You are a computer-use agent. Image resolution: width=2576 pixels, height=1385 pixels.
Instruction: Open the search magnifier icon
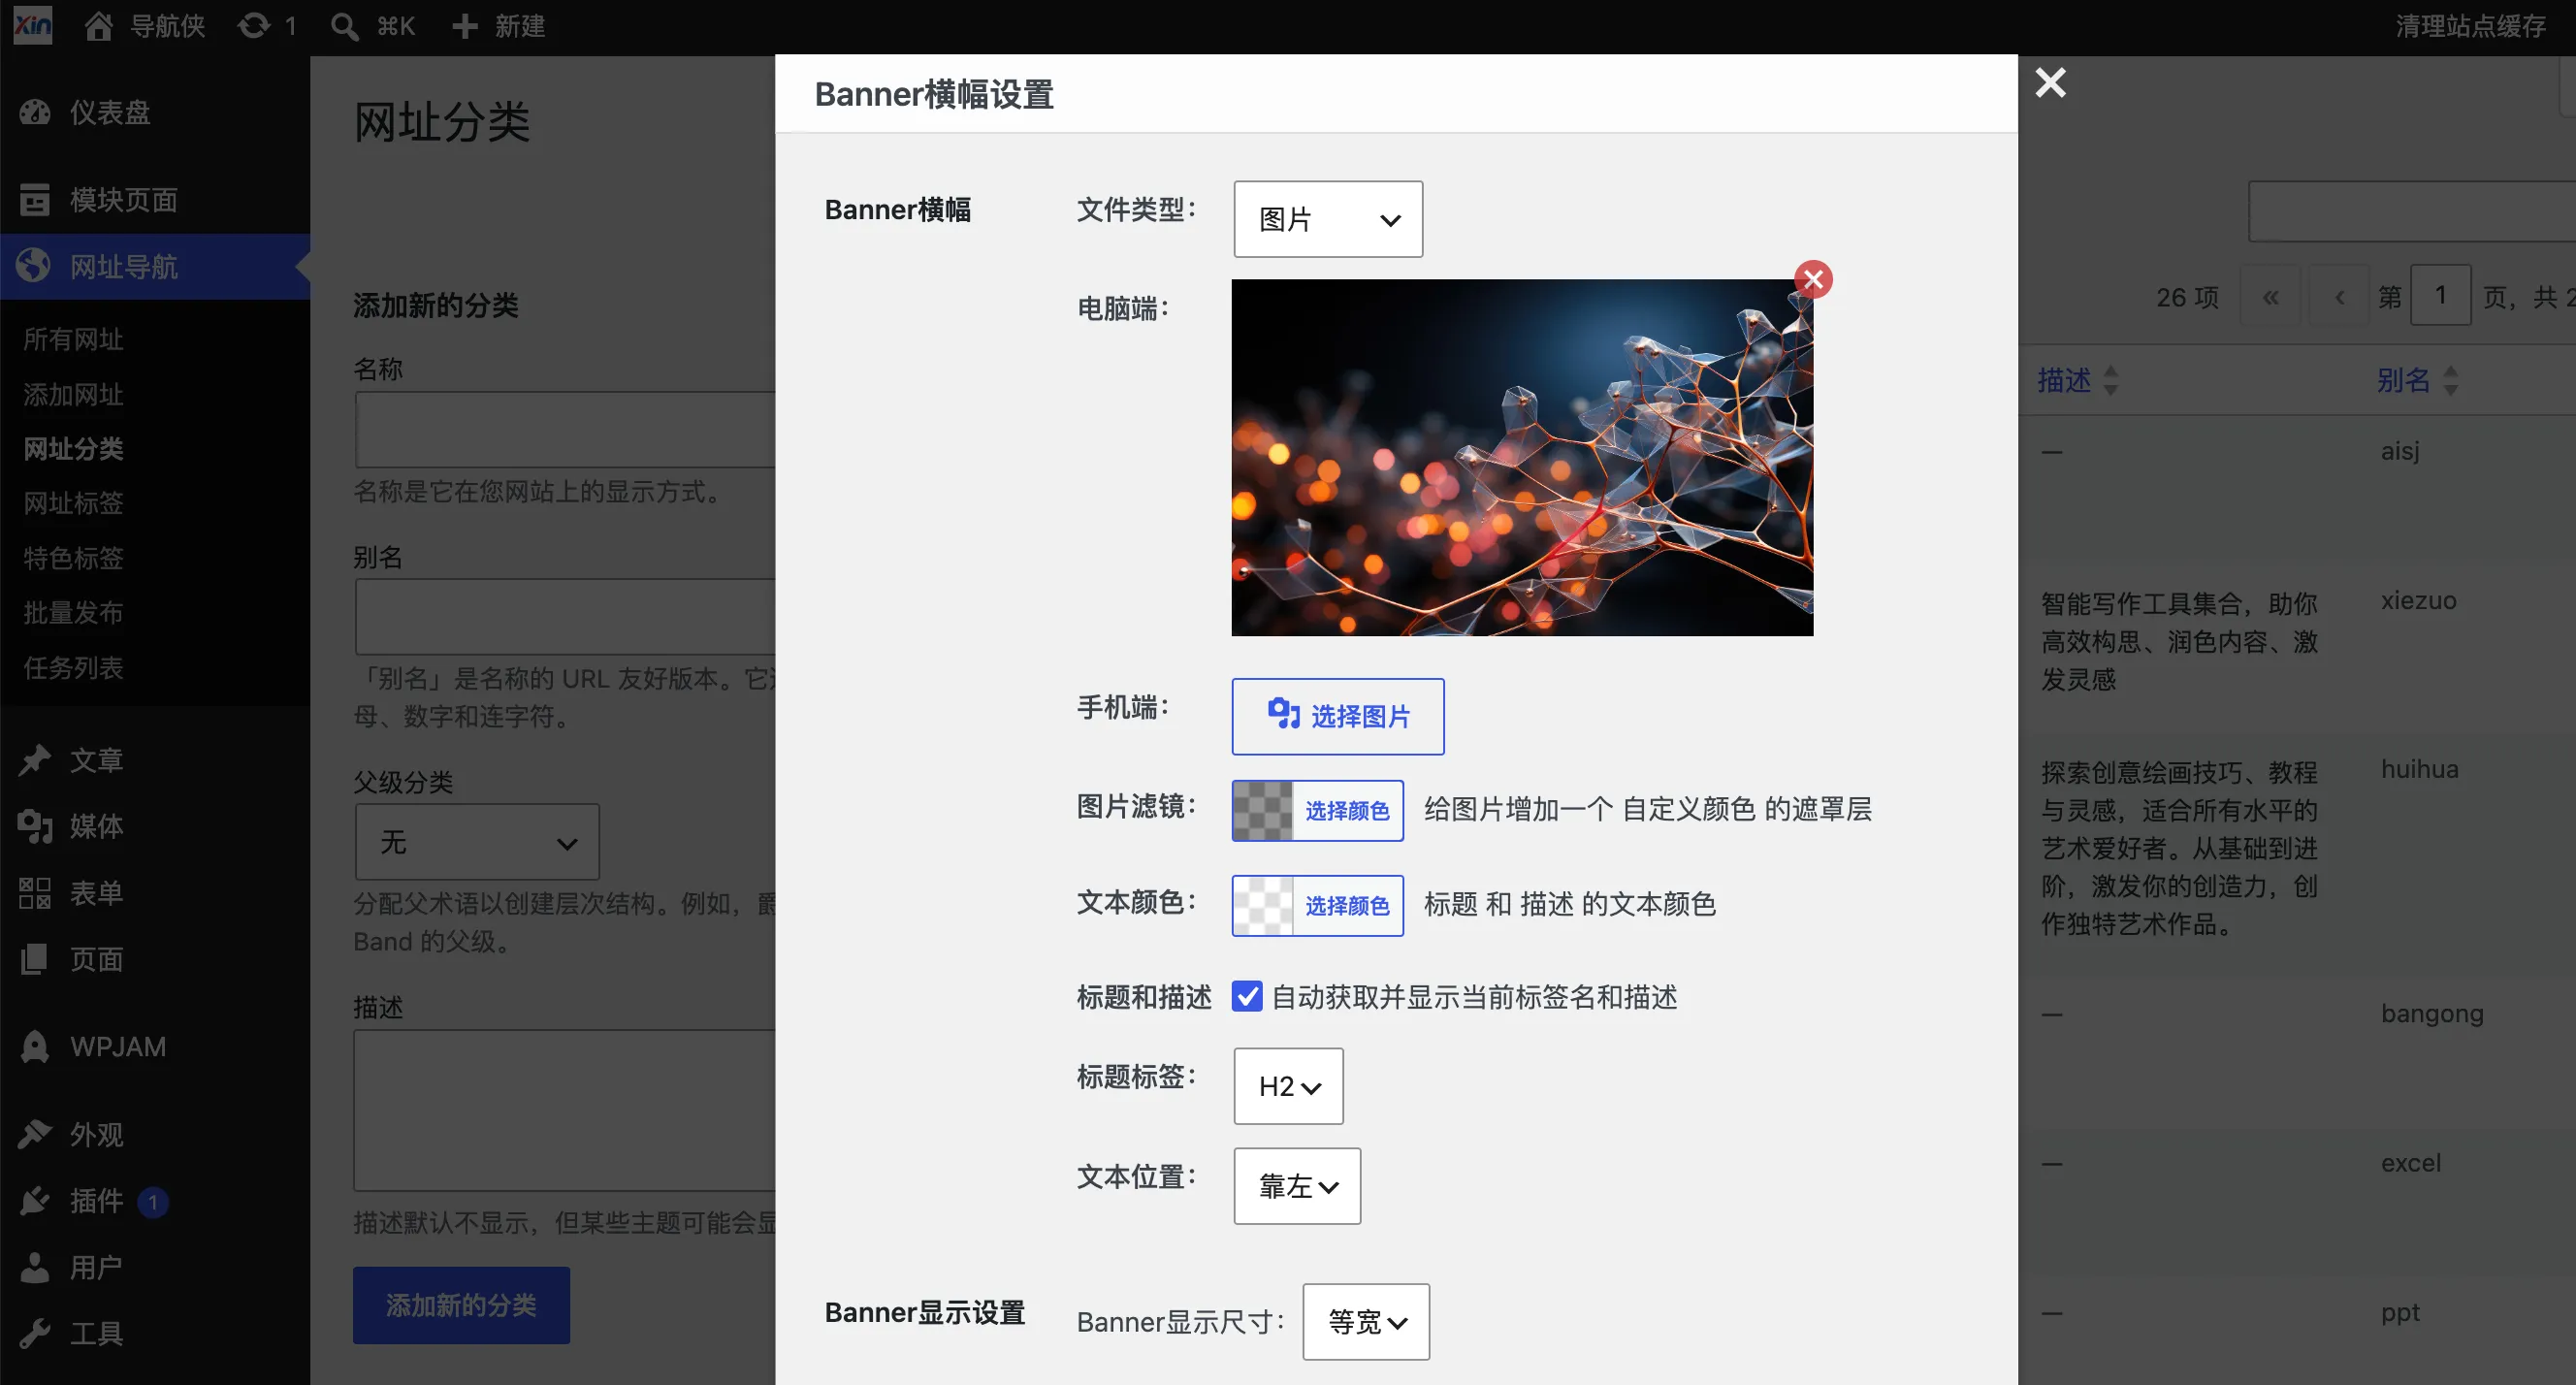click(x=345, y=26)
